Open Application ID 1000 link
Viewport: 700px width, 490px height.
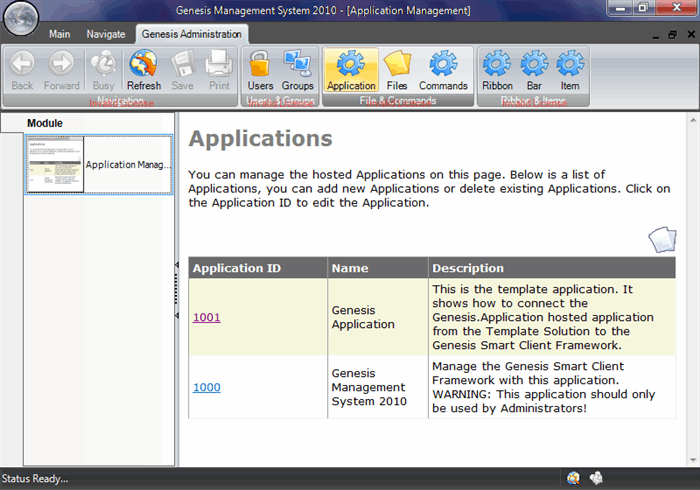pos(207,387)
